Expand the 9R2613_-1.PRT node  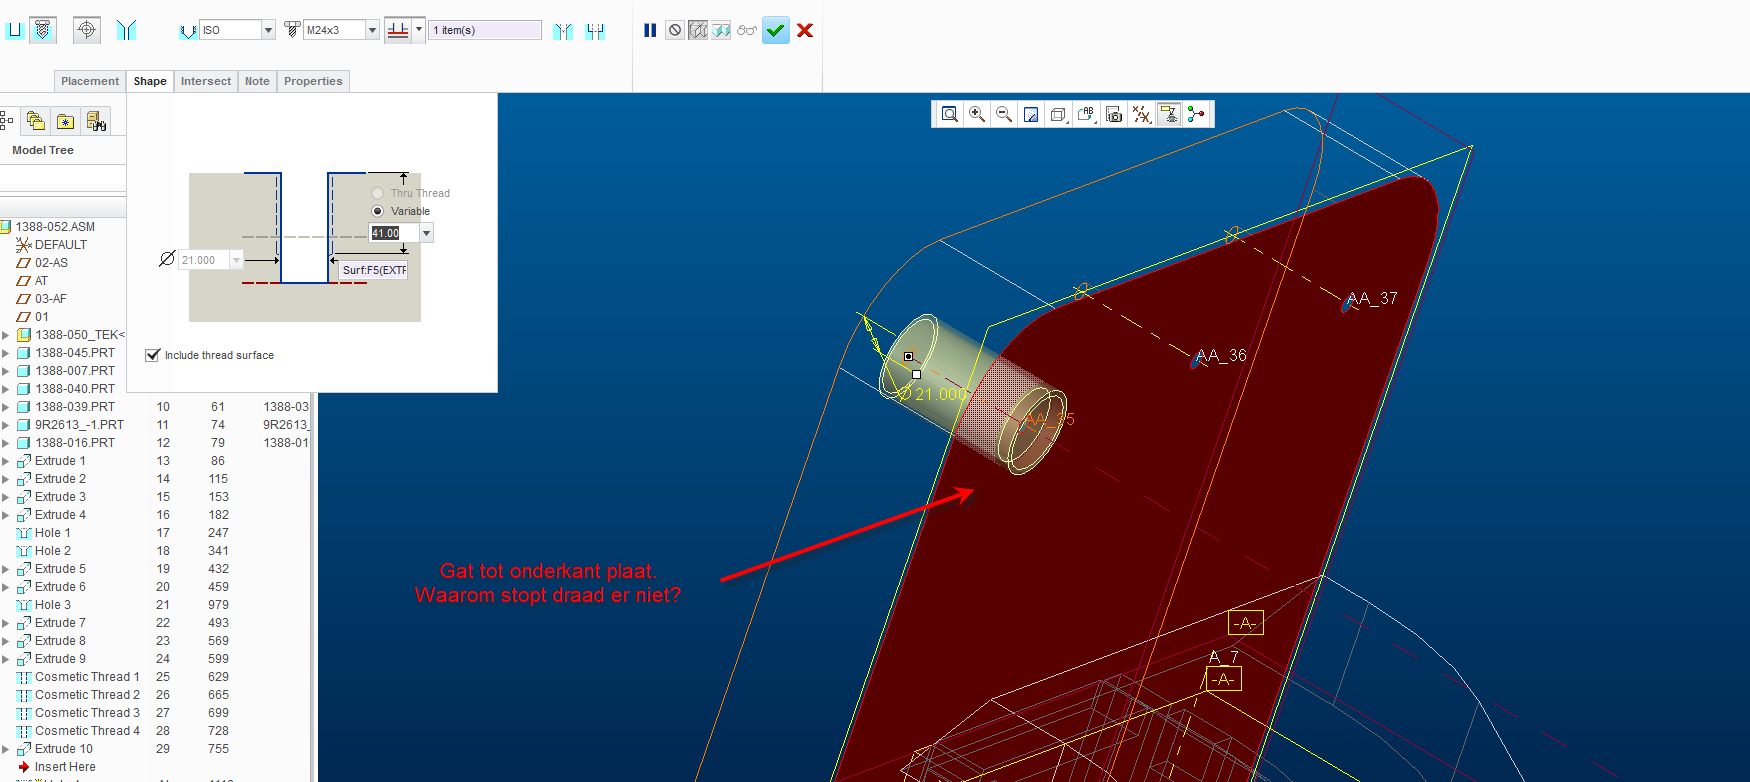point(6,425)
